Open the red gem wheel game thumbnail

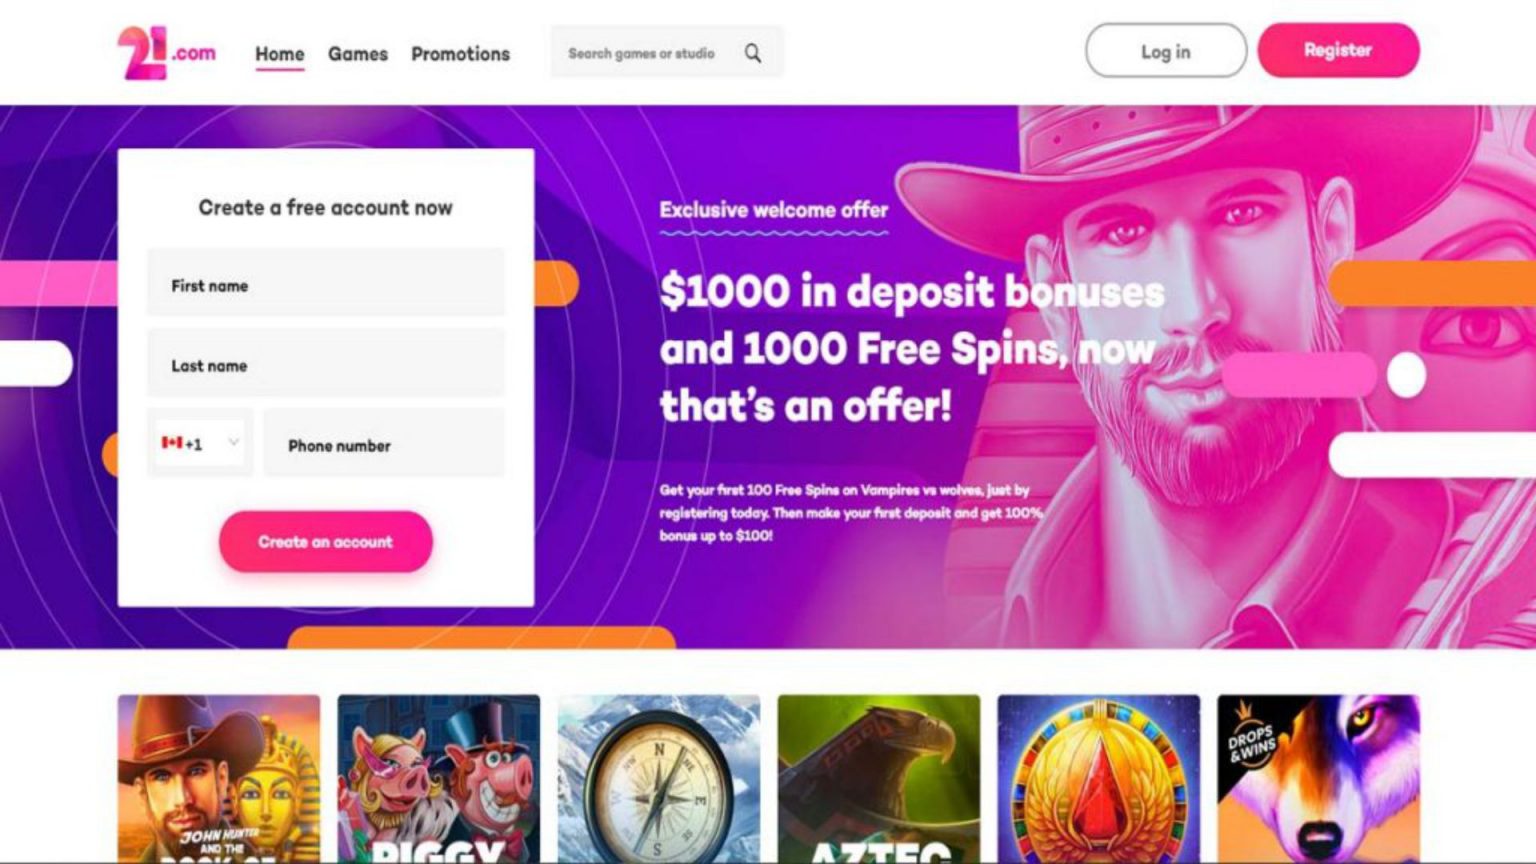click(x=1099, y=779)
